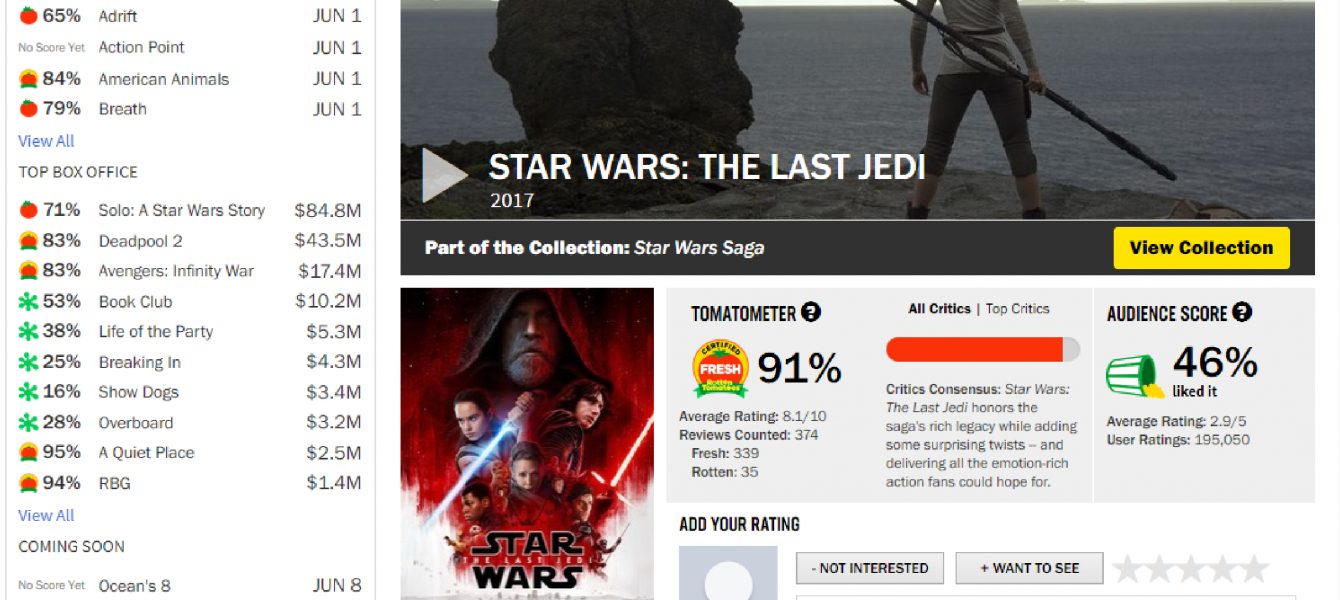Click the certified fresh icon beside Deadpool 2
The width and height of the screenshot is (1340, 600).
(x=28, y=240)
